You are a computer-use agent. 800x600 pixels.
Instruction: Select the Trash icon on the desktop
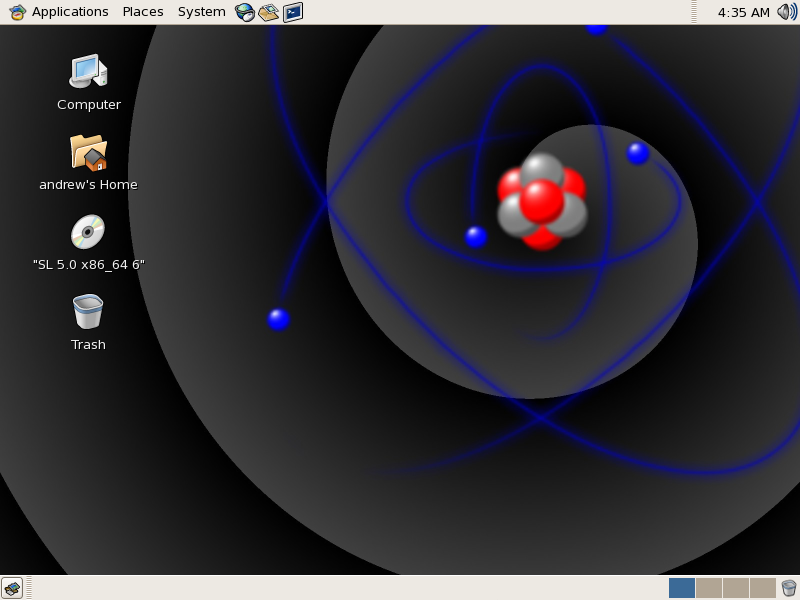coord(88,312)
